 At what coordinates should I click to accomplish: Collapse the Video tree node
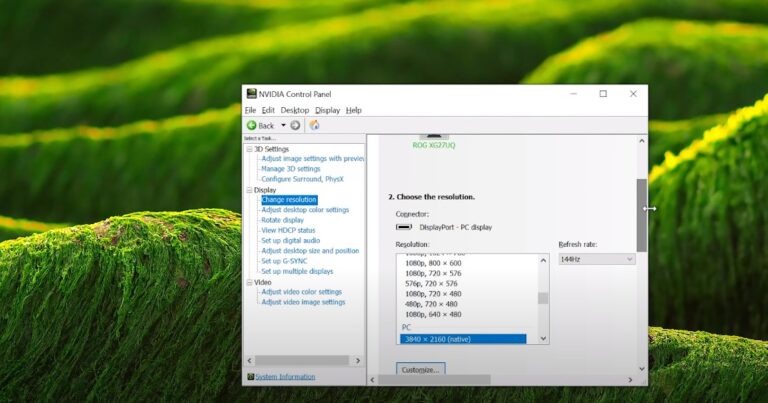(248, 282)
